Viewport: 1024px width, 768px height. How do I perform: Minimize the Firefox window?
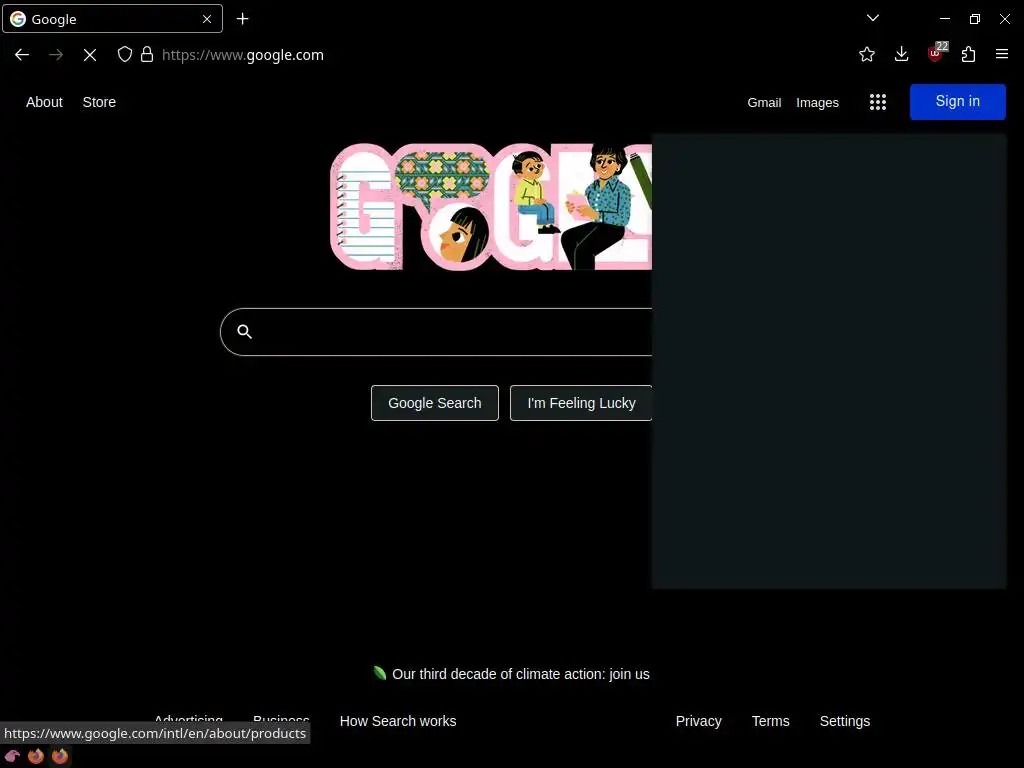coord(944,19)
